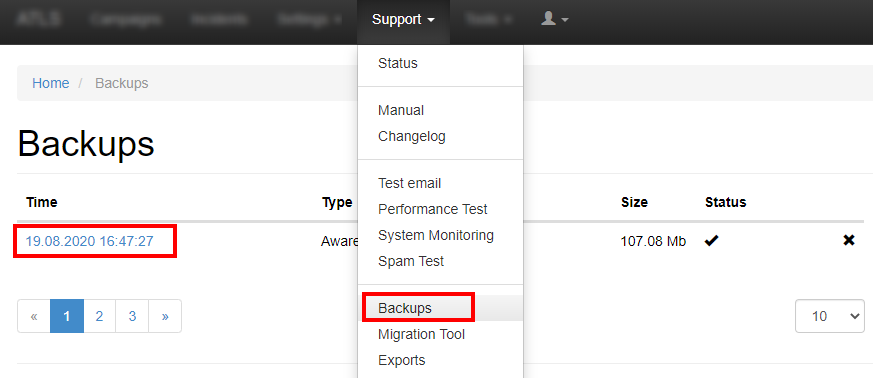The image size is (873, 378).
Task: Delete backup using the X icon
Action: [849, 241]
